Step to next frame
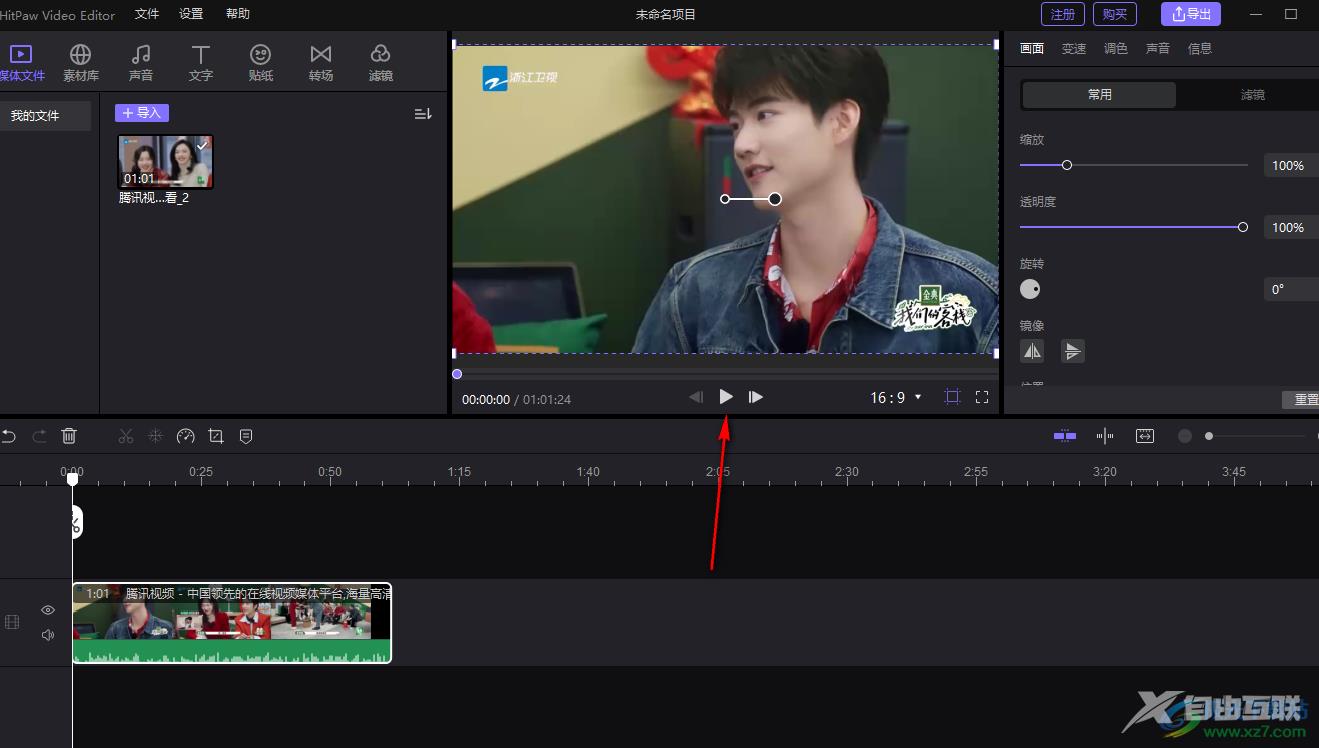 point(756,397)
